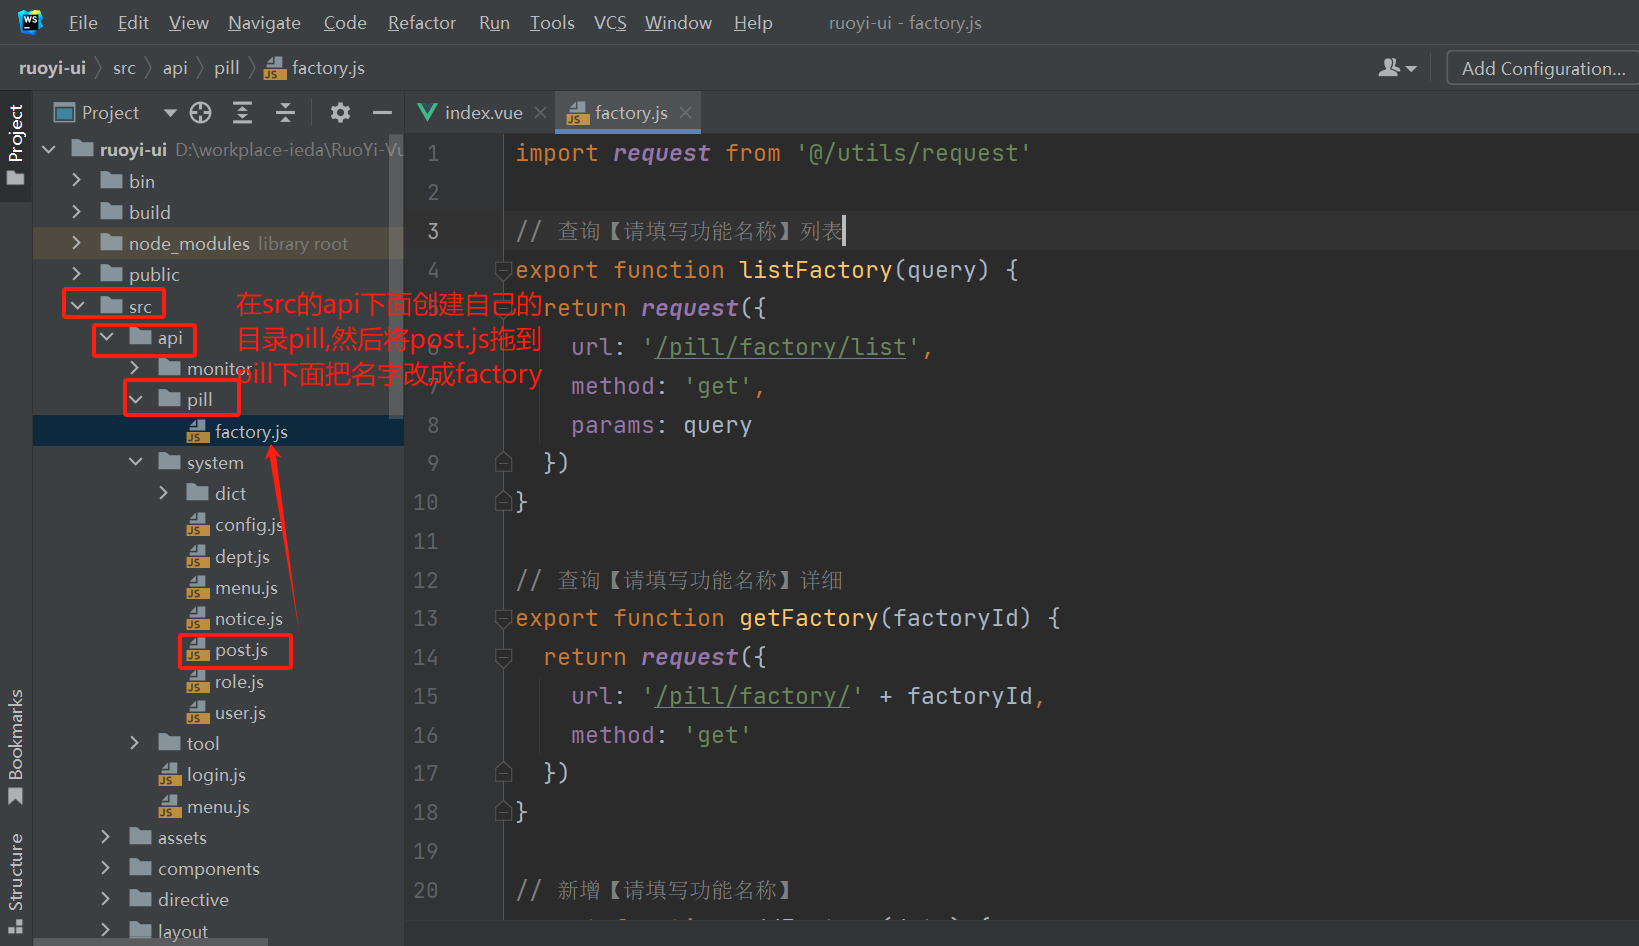Viewport: 1639px width, 946px height.
Task: Expand the directive folder
Action: coord(106,899)
